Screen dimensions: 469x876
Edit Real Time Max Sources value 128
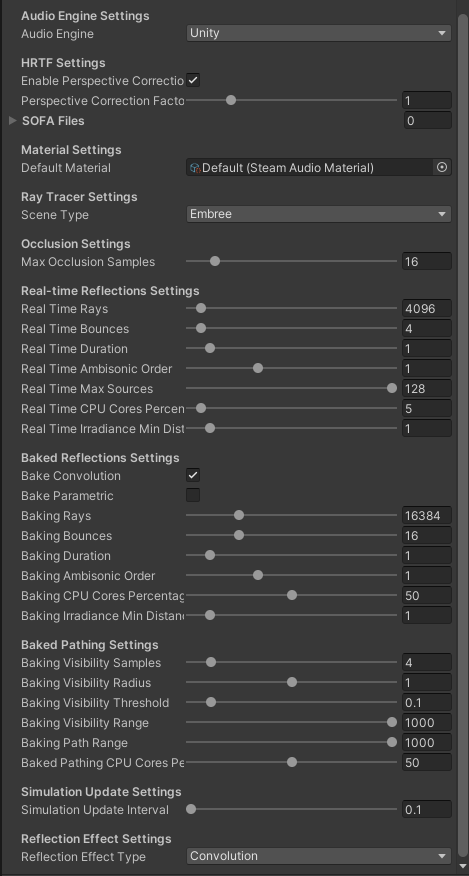pos(427,388)
